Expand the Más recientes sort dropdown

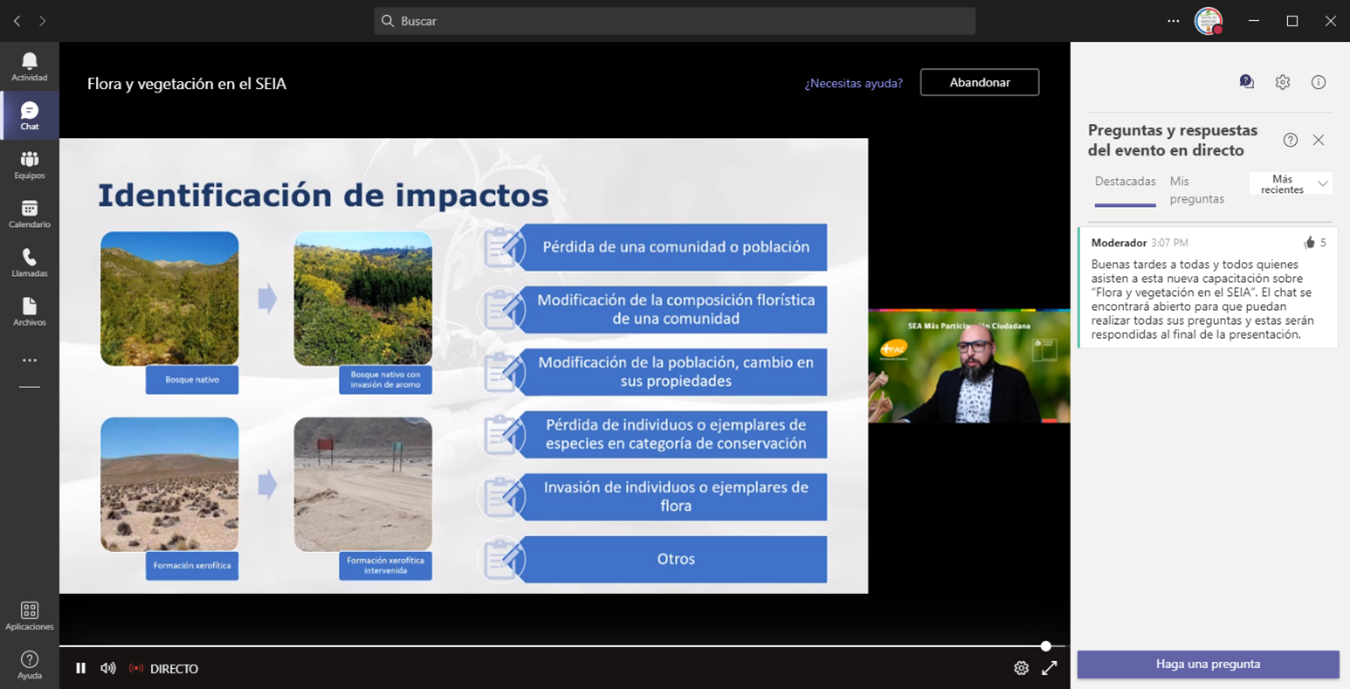(1291, 184)
